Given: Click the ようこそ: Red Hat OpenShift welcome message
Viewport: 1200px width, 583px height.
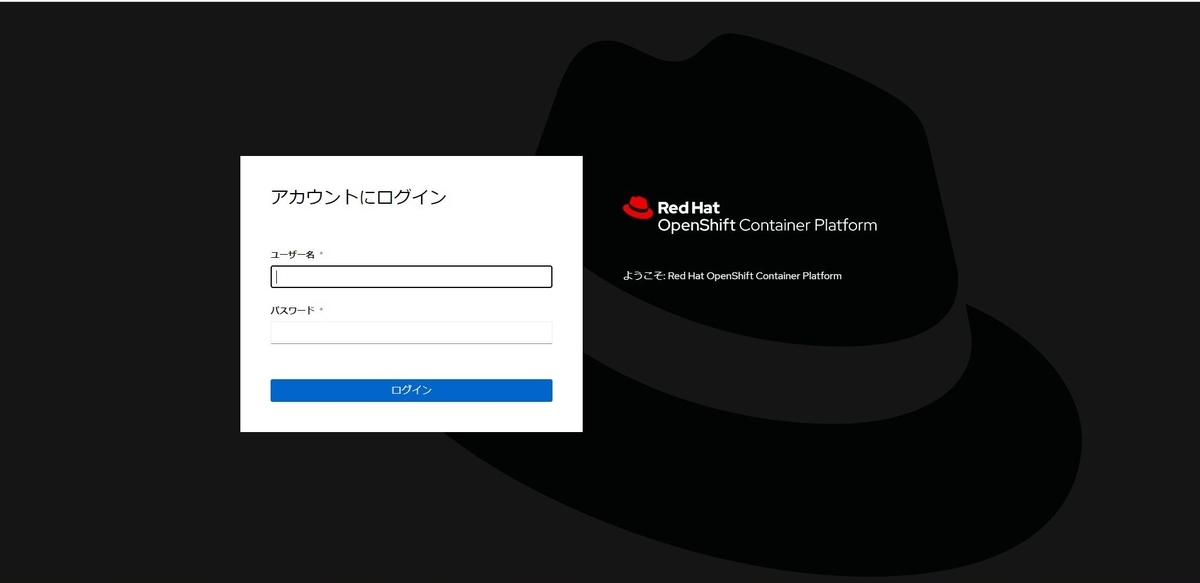Looking at the screenshot, I should [x=732, y=276].
